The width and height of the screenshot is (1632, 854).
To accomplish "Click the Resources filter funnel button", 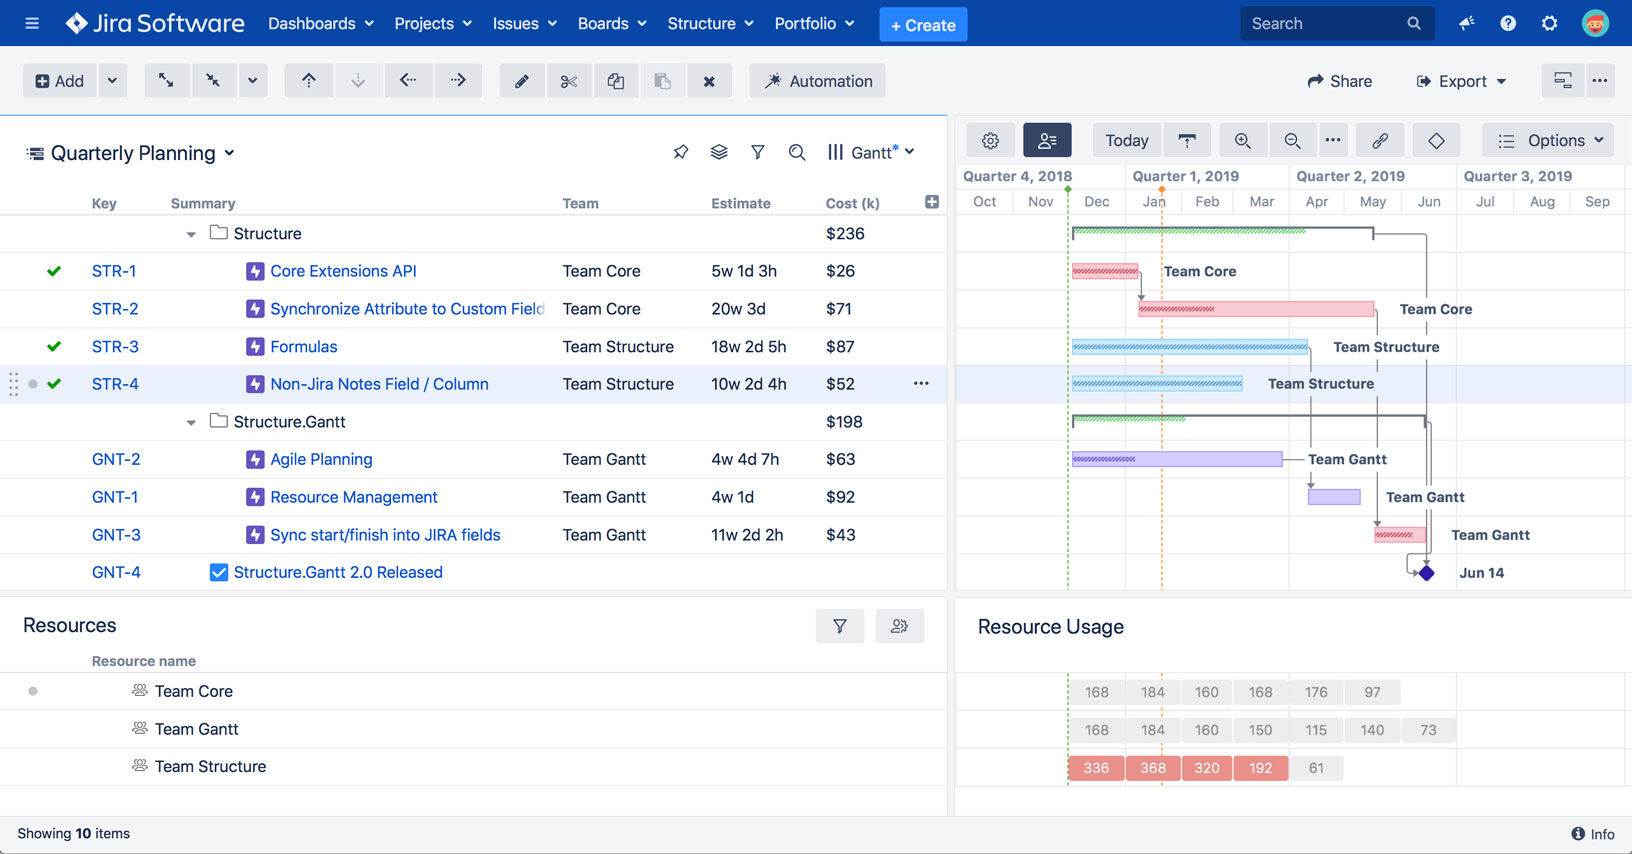I will pos(840,626).
